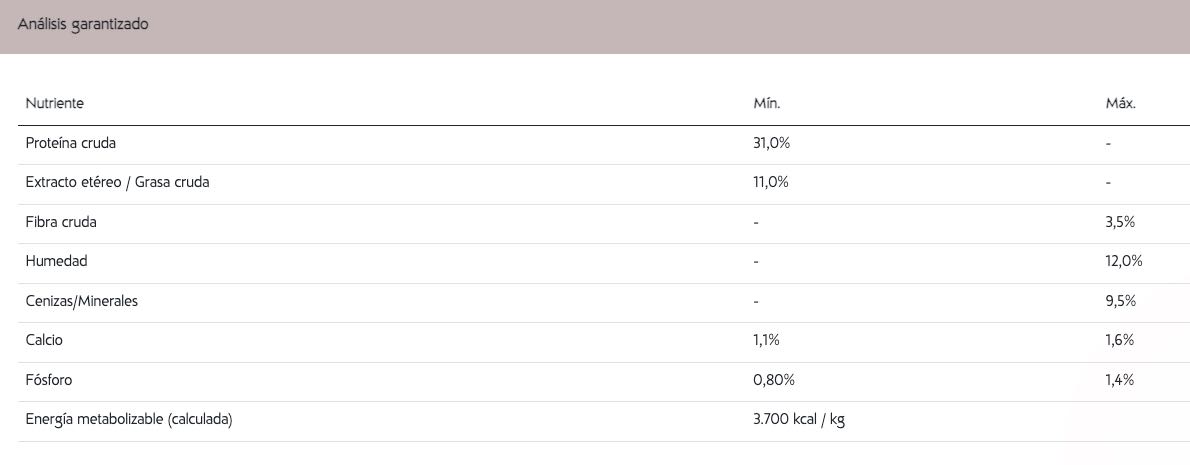Viewport: 1190px width, 465px height.
Task: Click the 9,5% ash maximum value
Action: click(1121, 301)
